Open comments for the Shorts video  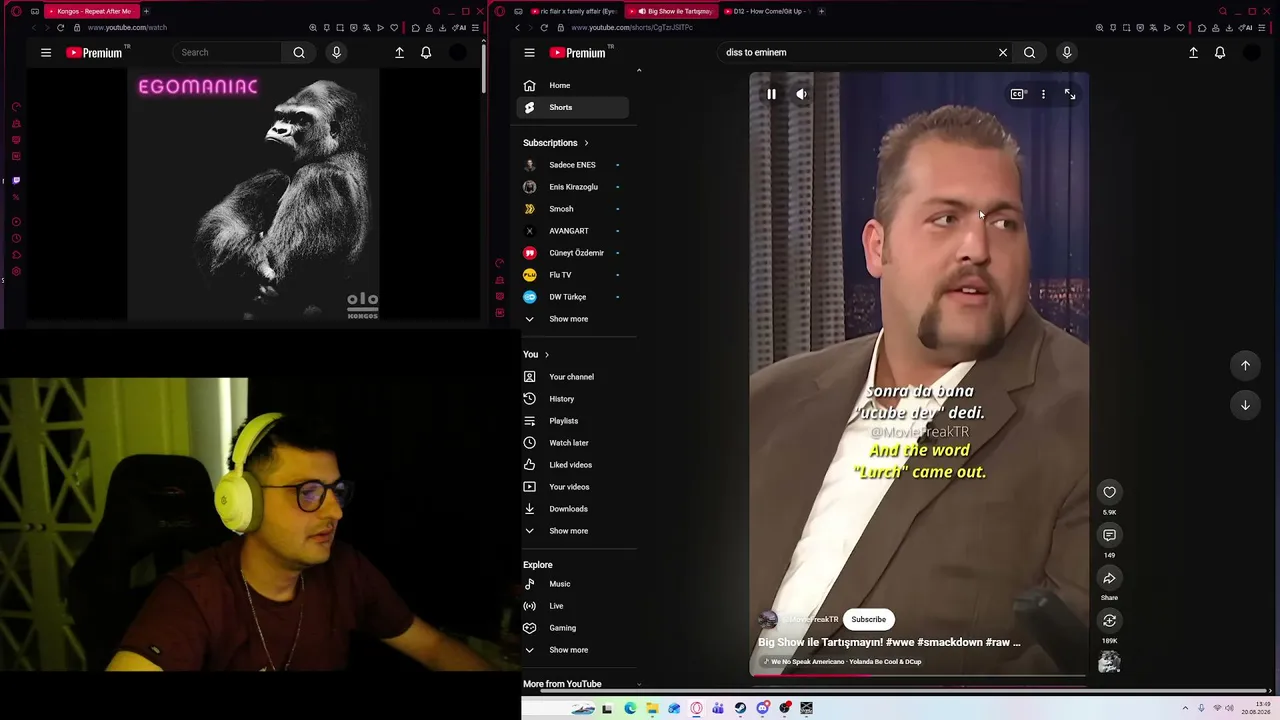click(1109, 535)
